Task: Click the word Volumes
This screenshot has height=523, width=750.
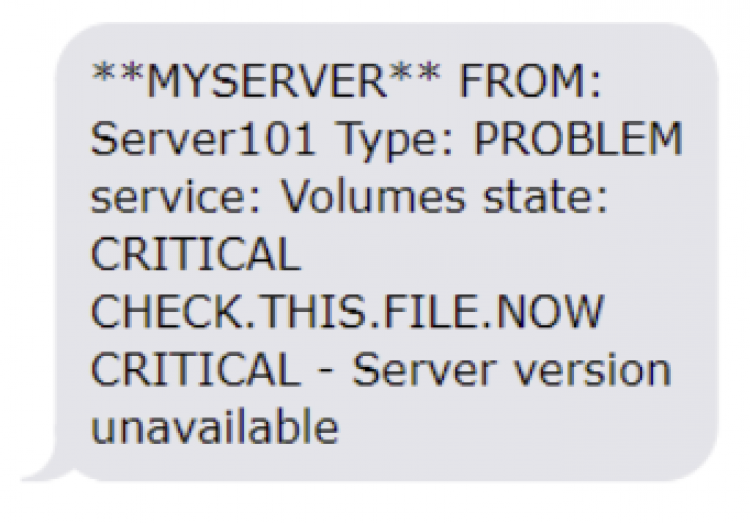Action: 372,197
